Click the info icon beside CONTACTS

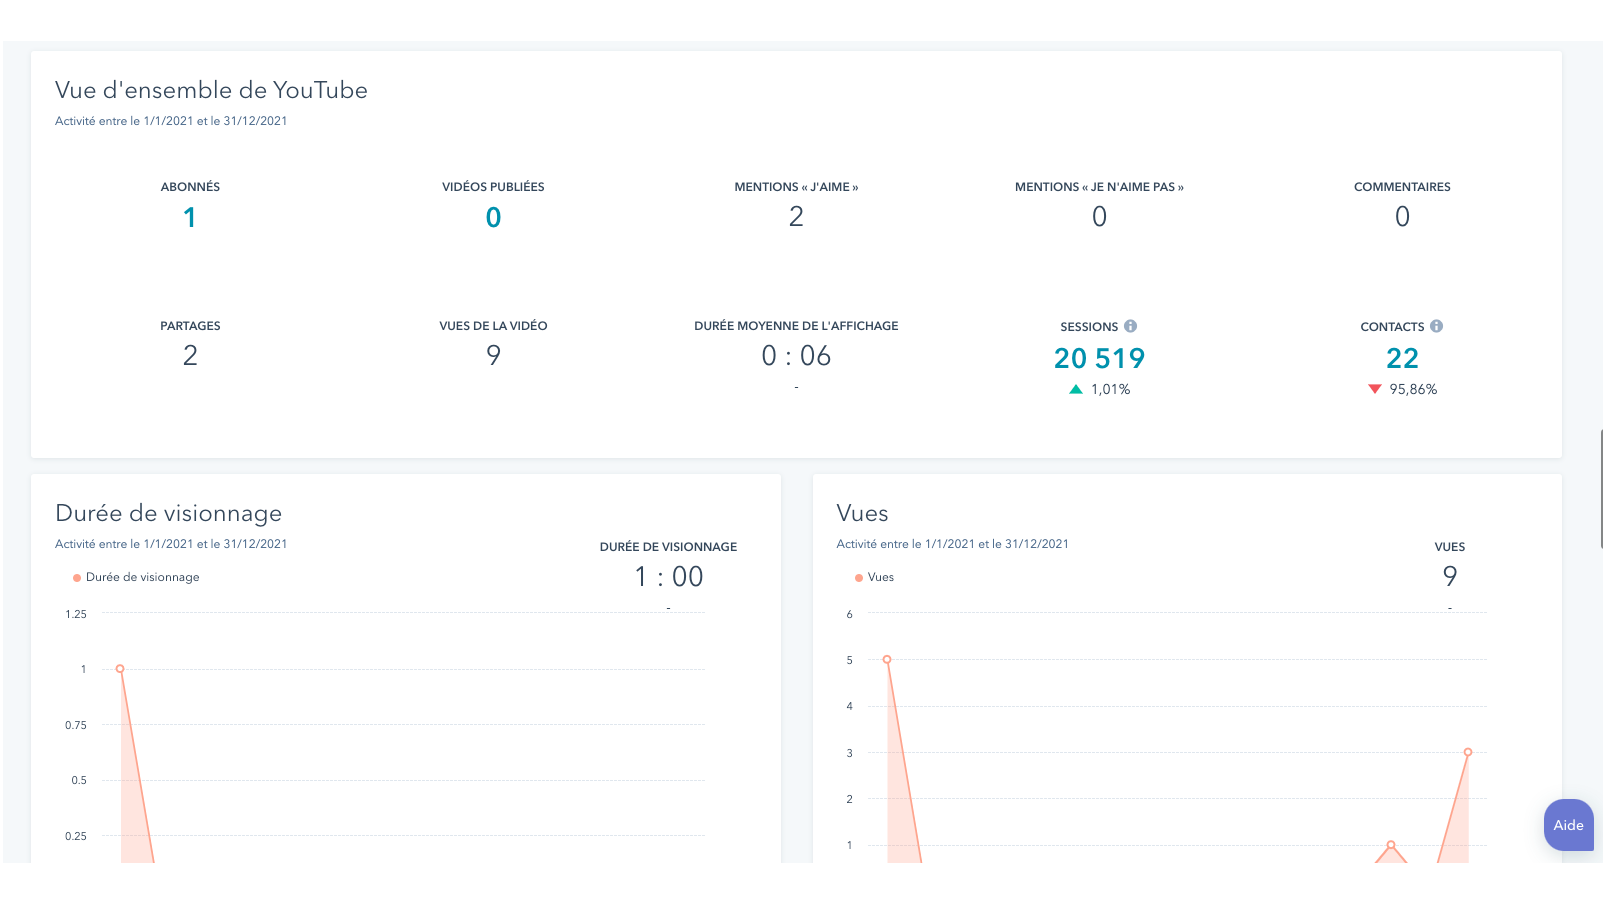coord(1436,326)
